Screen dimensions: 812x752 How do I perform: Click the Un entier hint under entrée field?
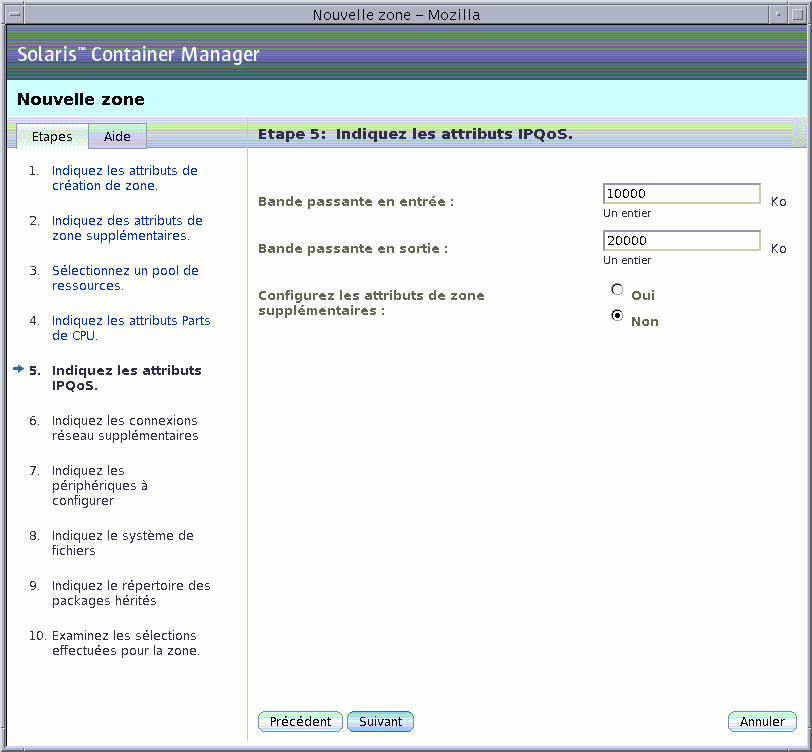click(x=627, y=213)
